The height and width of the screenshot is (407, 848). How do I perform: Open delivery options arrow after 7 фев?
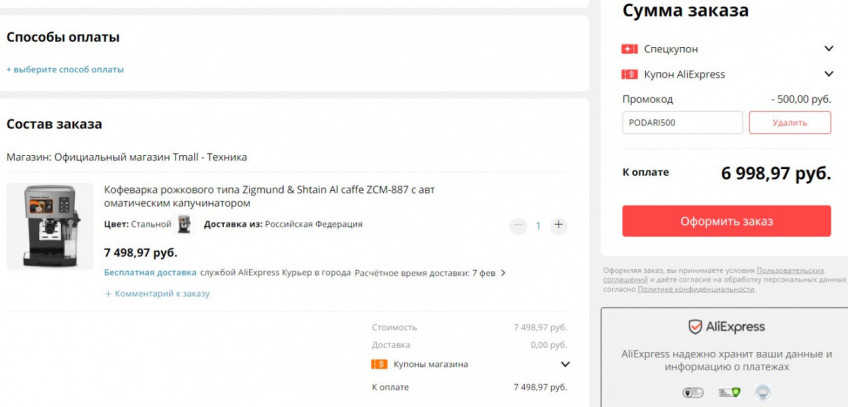click(x=503, y=272)
